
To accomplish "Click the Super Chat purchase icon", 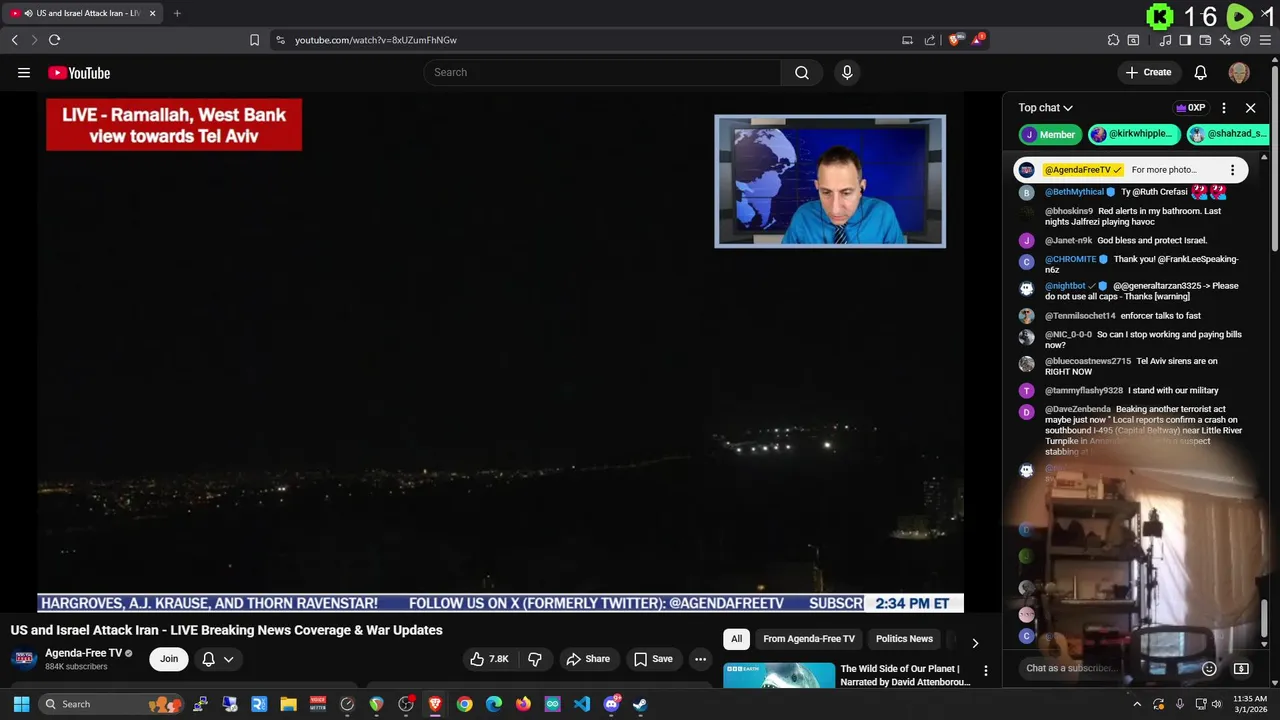I will (x=1241, y=668).
